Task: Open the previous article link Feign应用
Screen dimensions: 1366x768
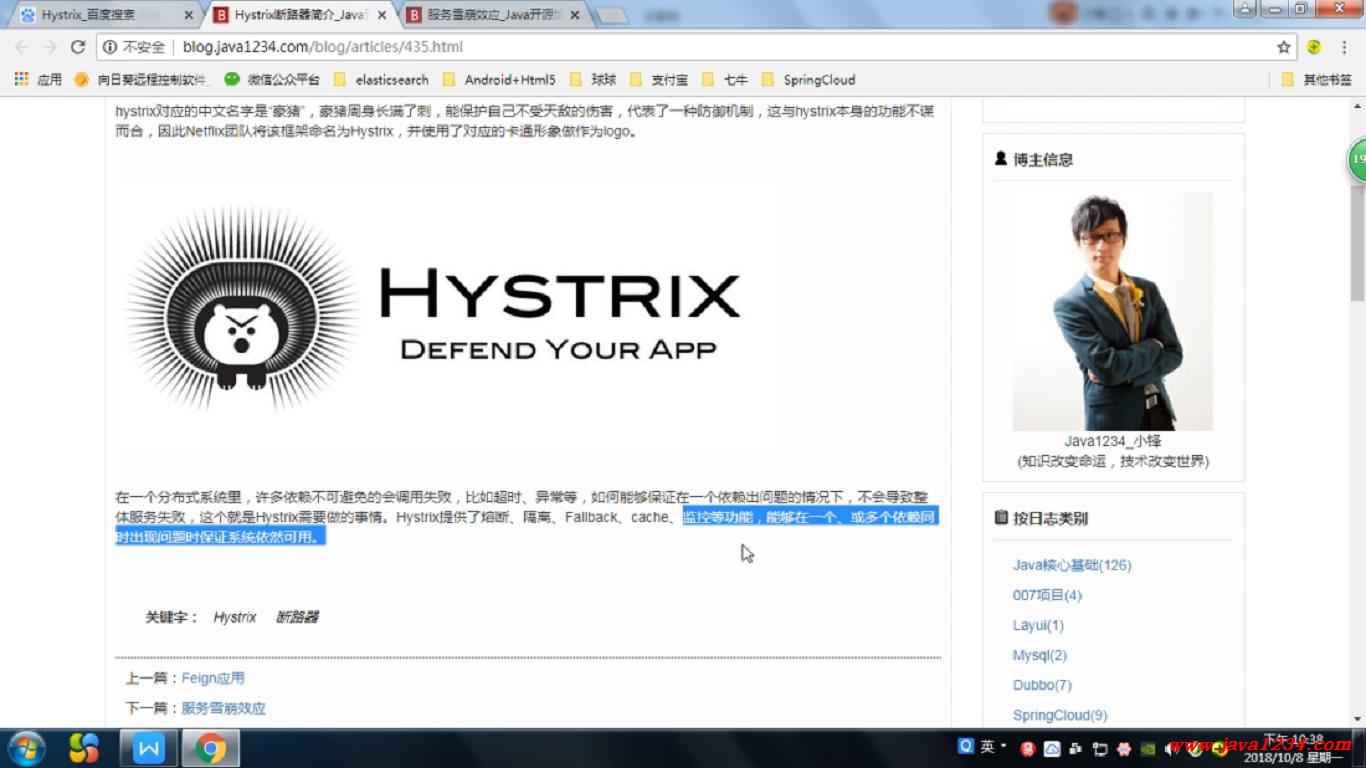Action: tap(213, 678)
